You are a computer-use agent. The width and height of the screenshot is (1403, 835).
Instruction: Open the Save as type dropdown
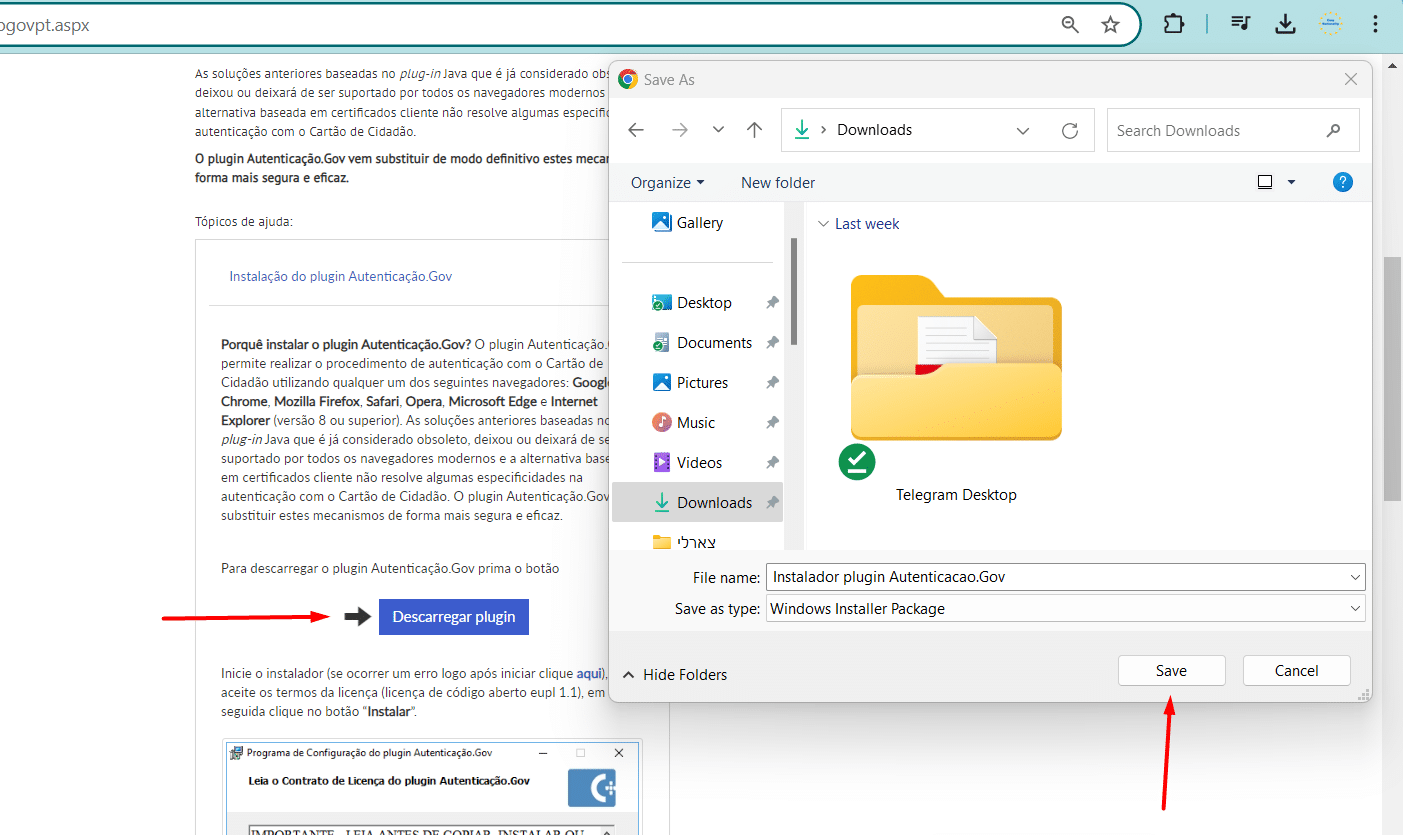point(1066,608)
